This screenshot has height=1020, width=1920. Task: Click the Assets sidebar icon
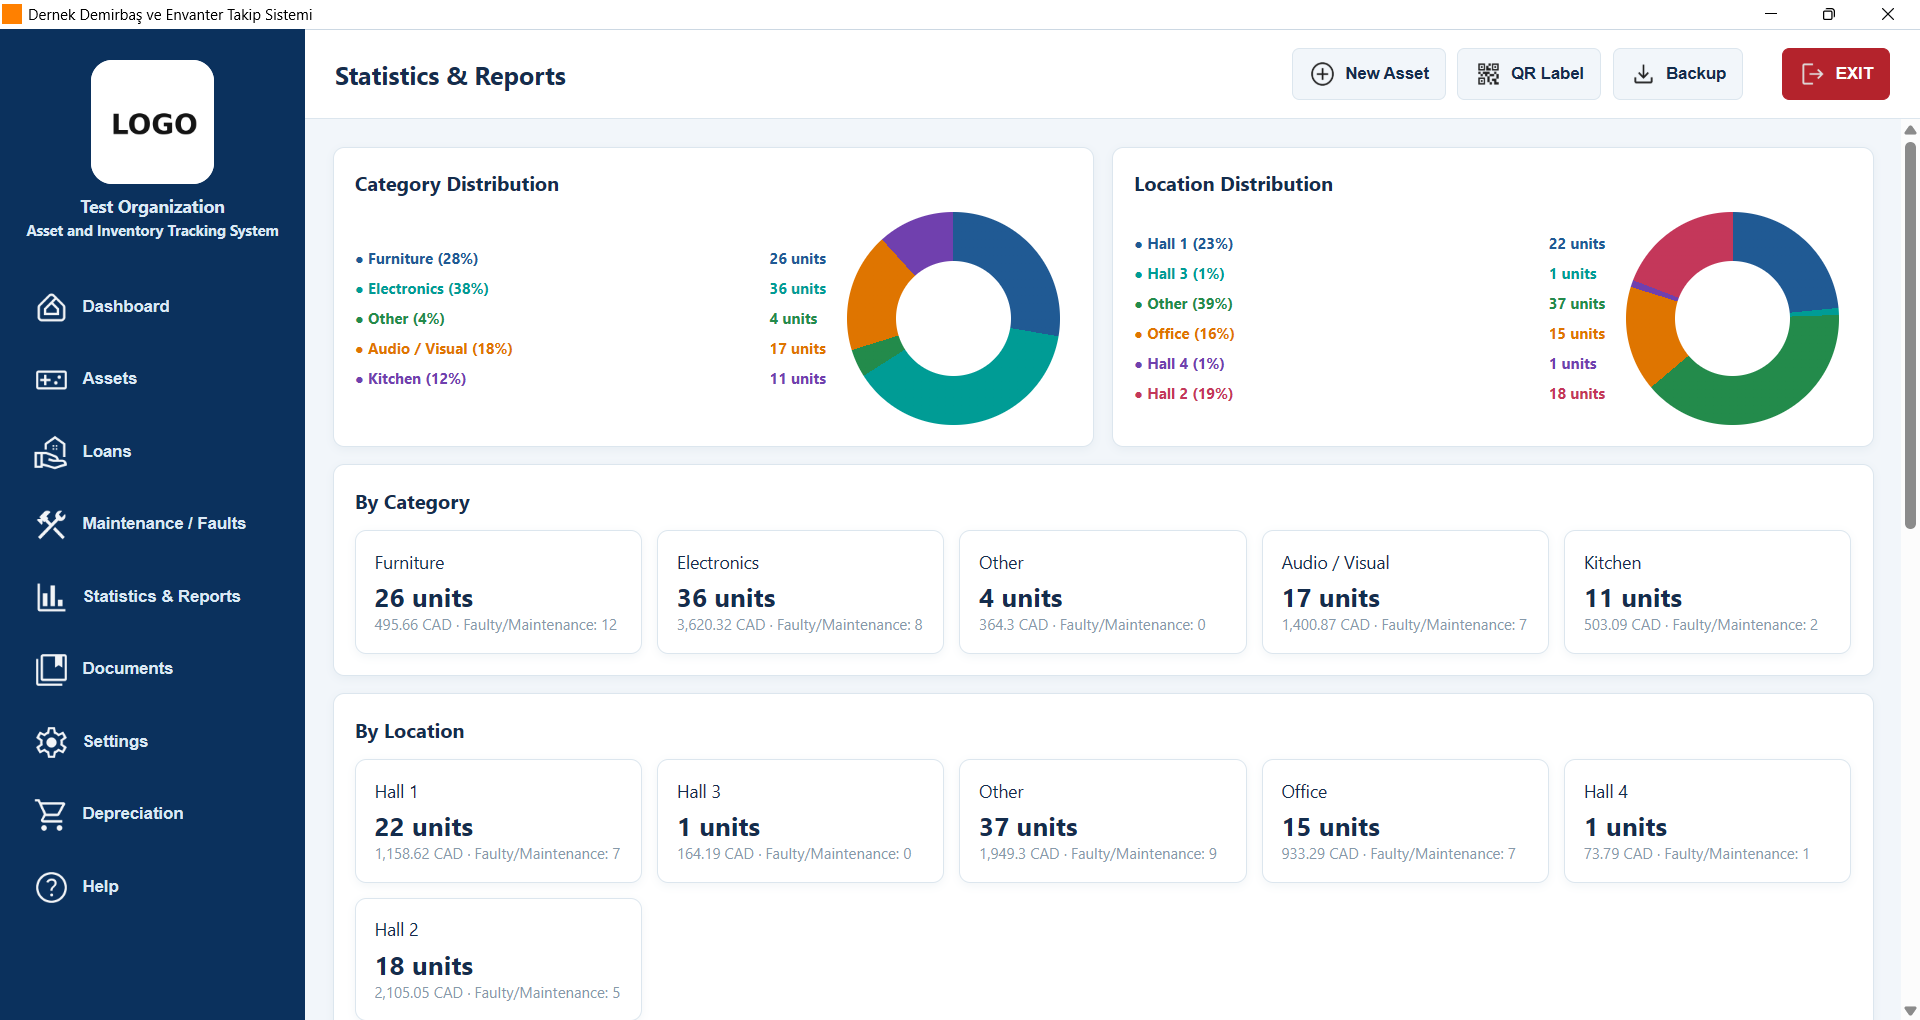[51, 379]
